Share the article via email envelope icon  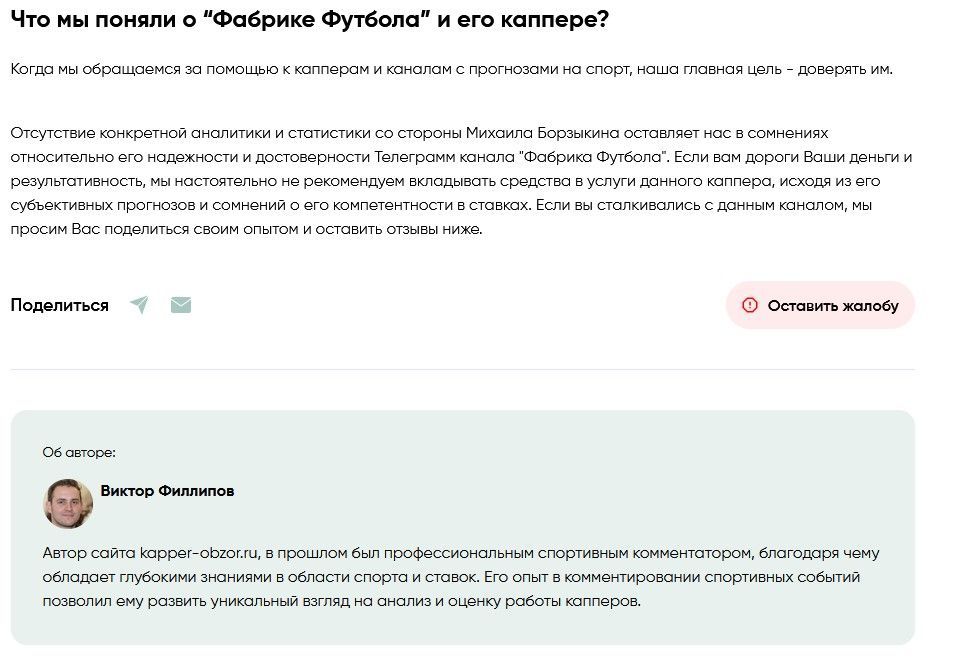[180, 305]
